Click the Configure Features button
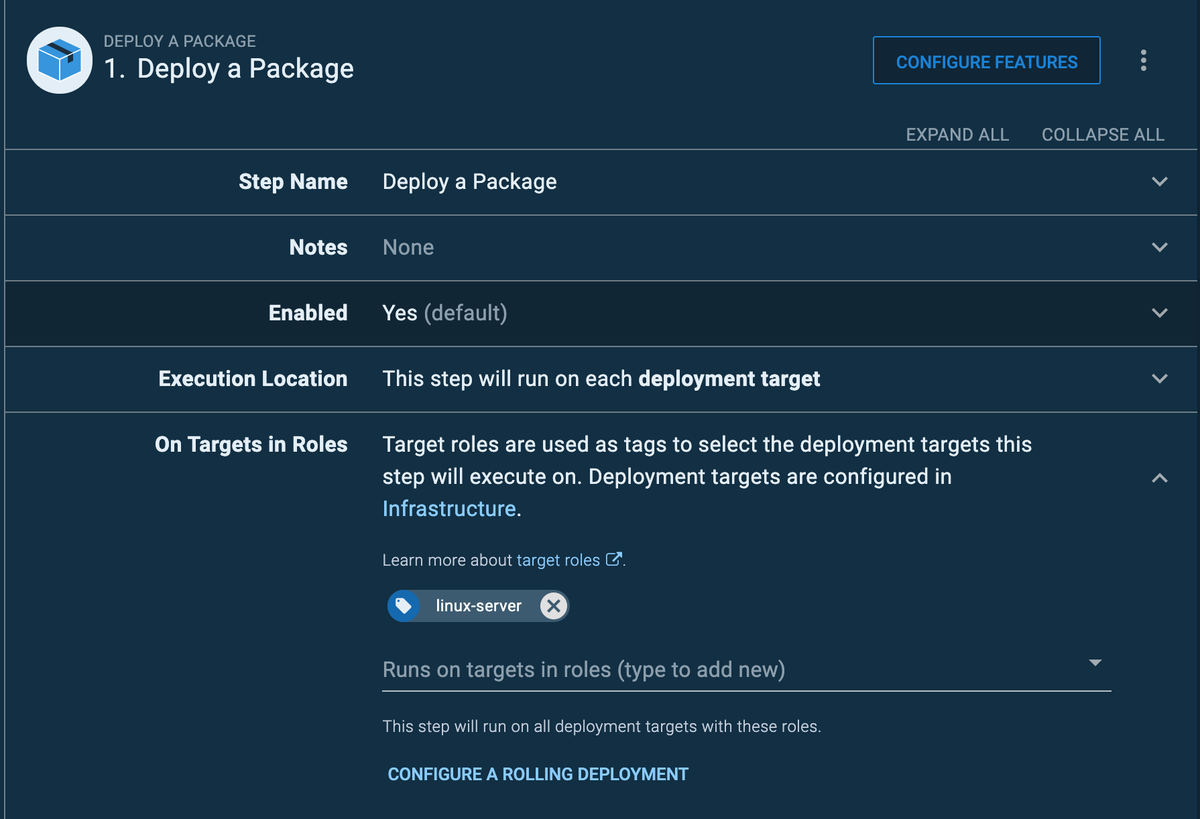Viewport: 1200px width, 819px height. (986, 61)
